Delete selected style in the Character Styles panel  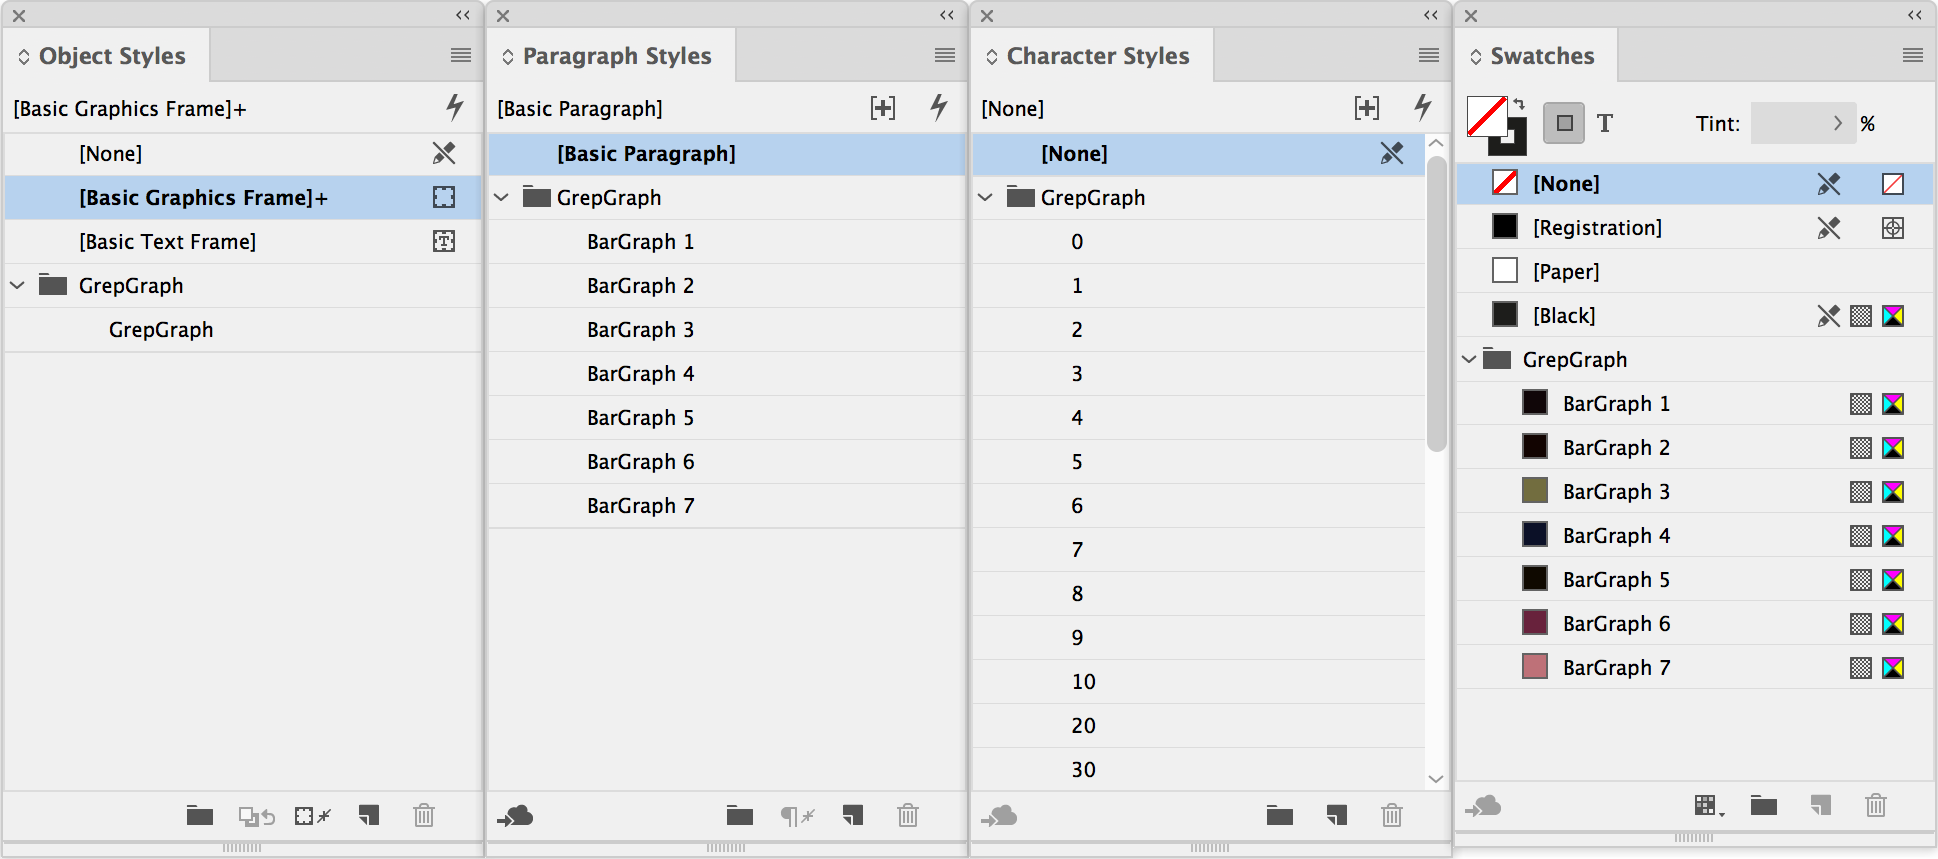point(1392,816)
